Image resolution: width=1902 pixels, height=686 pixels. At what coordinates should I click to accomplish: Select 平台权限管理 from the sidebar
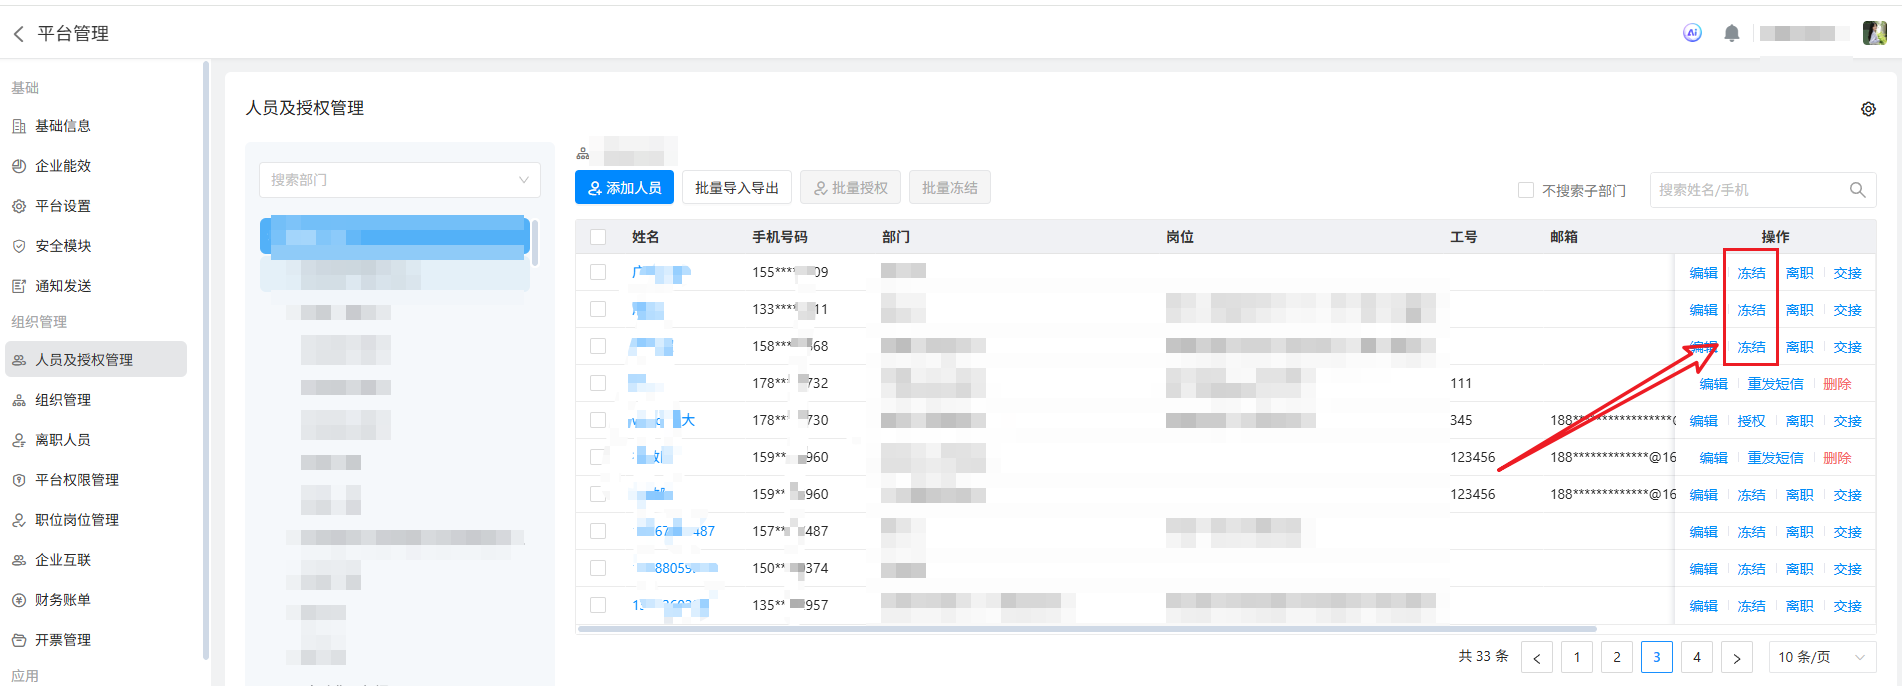77,480
